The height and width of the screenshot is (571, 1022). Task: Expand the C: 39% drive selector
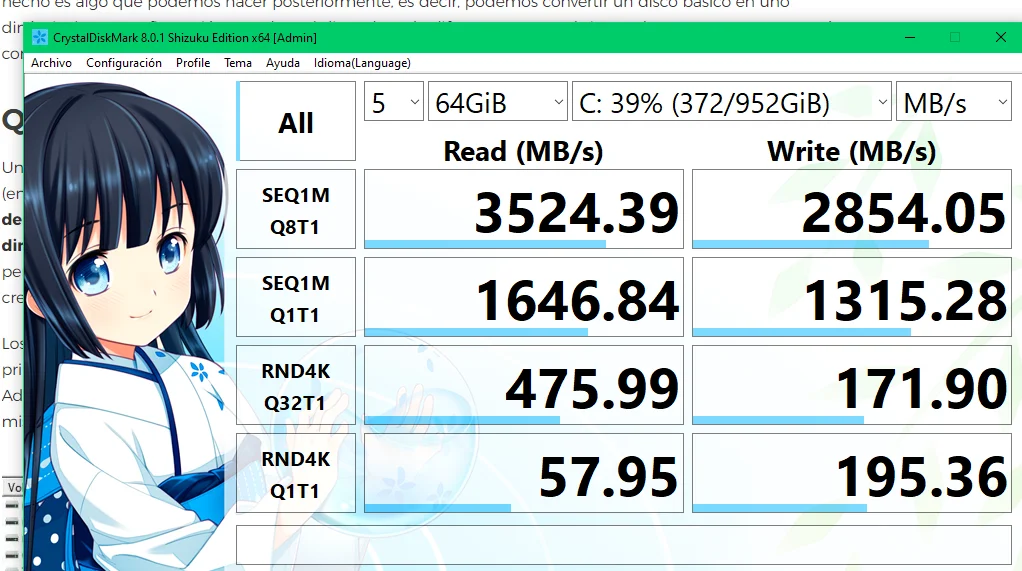click(x=731, y=102)
